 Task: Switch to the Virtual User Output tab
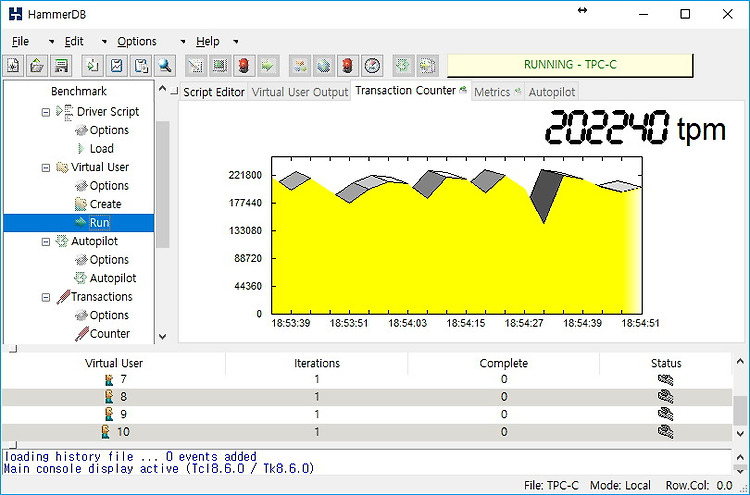point(299,92)
